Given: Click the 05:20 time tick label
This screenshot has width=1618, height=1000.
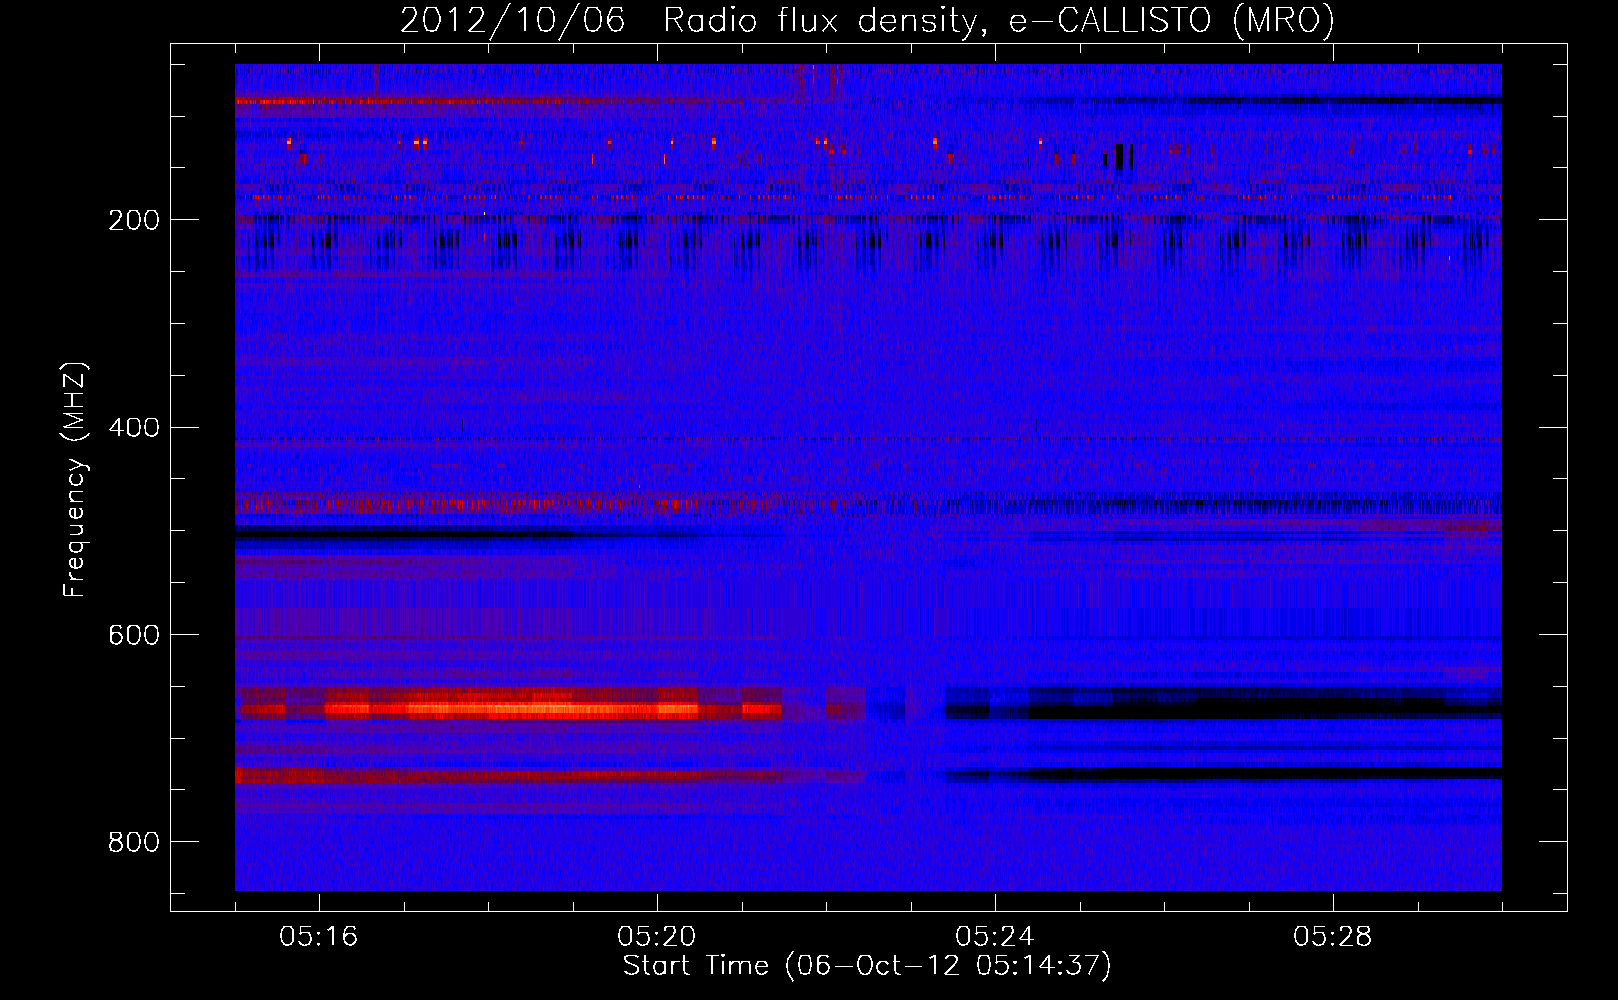Looking at the screenshot, I should (656, 936).
